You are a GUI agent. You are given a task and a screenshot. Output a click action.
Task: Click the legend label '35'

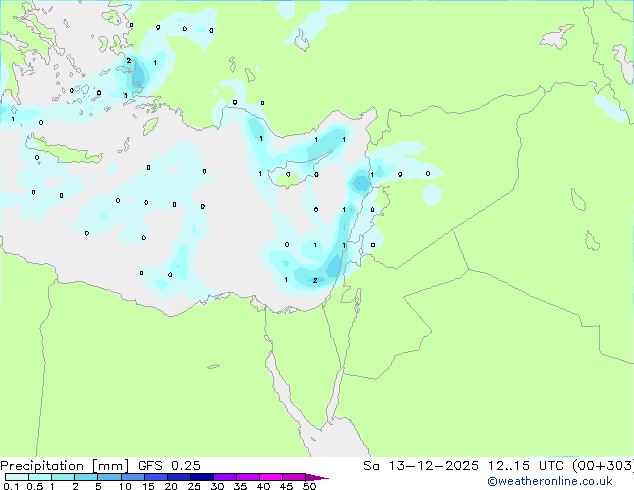pos(240,486)
